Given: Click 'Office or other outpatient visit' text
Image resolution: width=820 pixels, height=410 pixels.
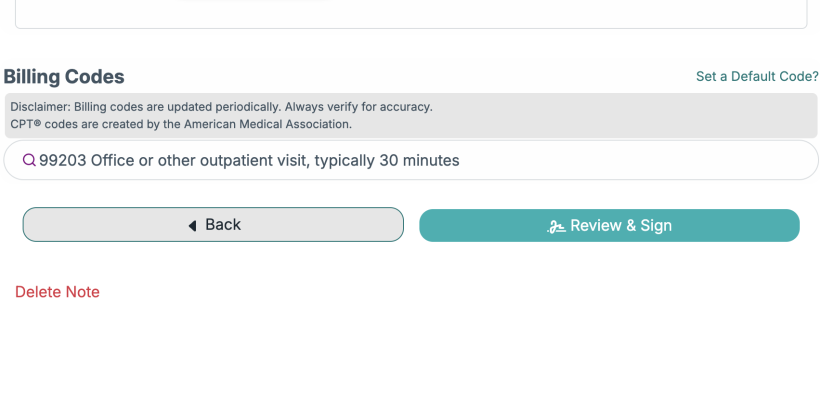Looking at the screenshot, I should click(200, 160).
